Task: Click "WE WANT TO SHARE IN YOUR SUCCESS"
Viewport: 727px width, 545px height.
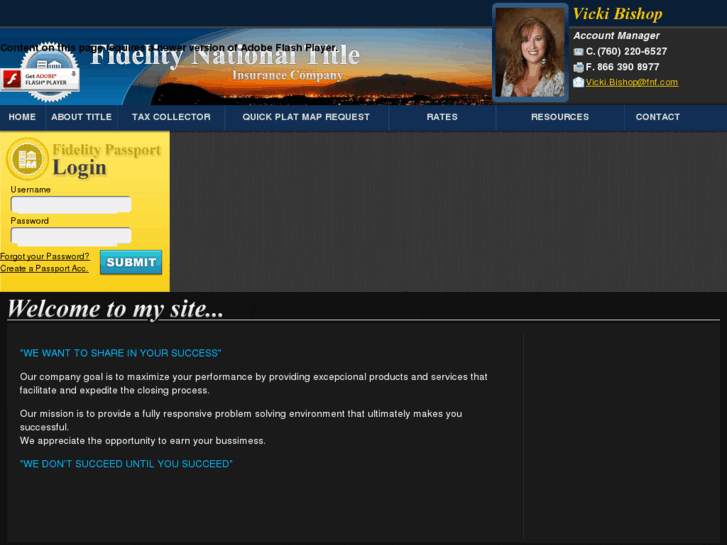Action: pos(121,353)
